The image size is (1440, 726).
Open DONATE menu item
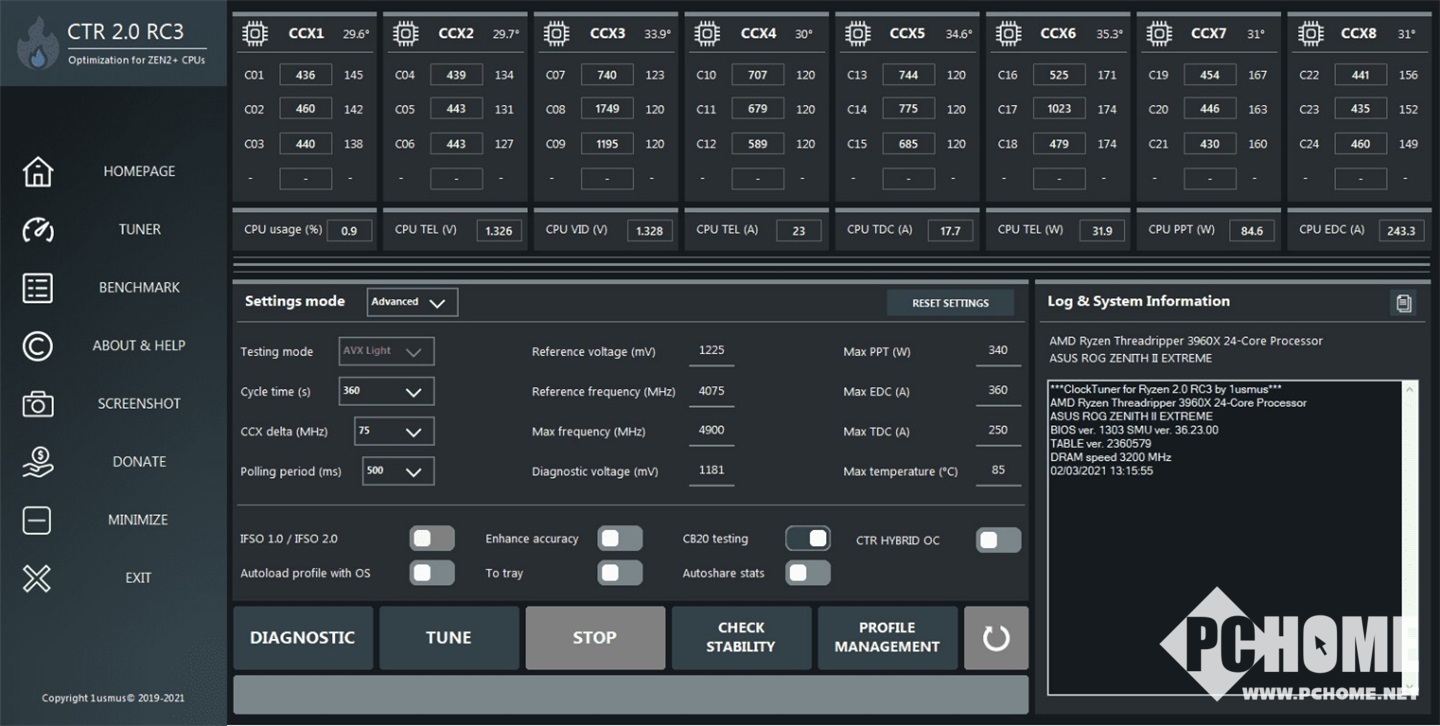coord(139,461)
